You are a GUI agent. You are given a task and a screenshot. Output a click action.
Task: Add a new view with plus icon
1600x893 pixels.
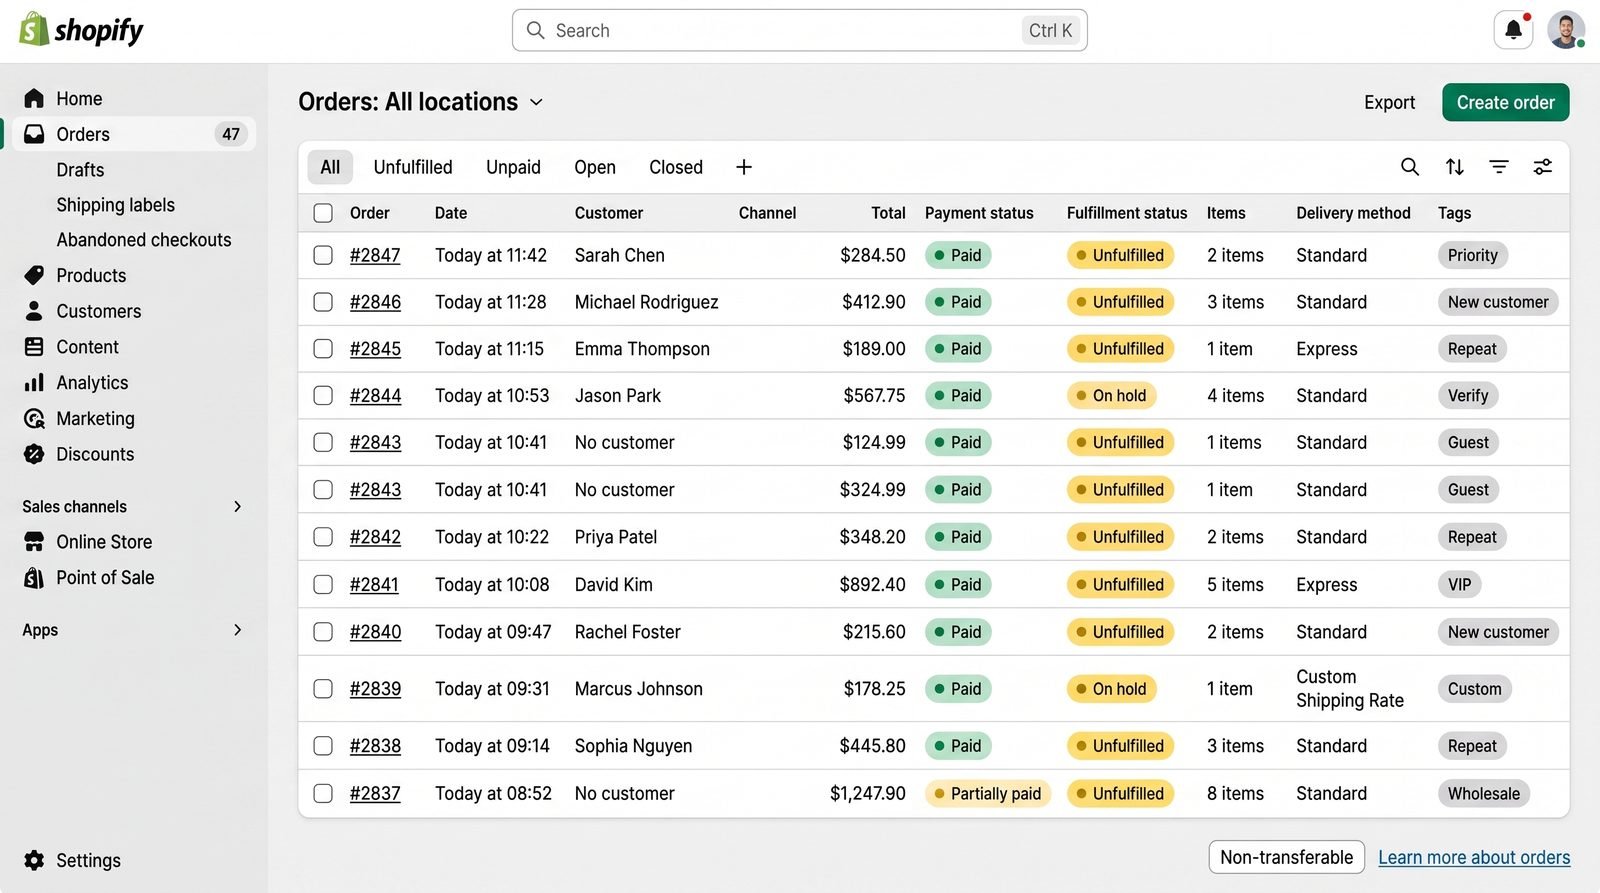744,167
